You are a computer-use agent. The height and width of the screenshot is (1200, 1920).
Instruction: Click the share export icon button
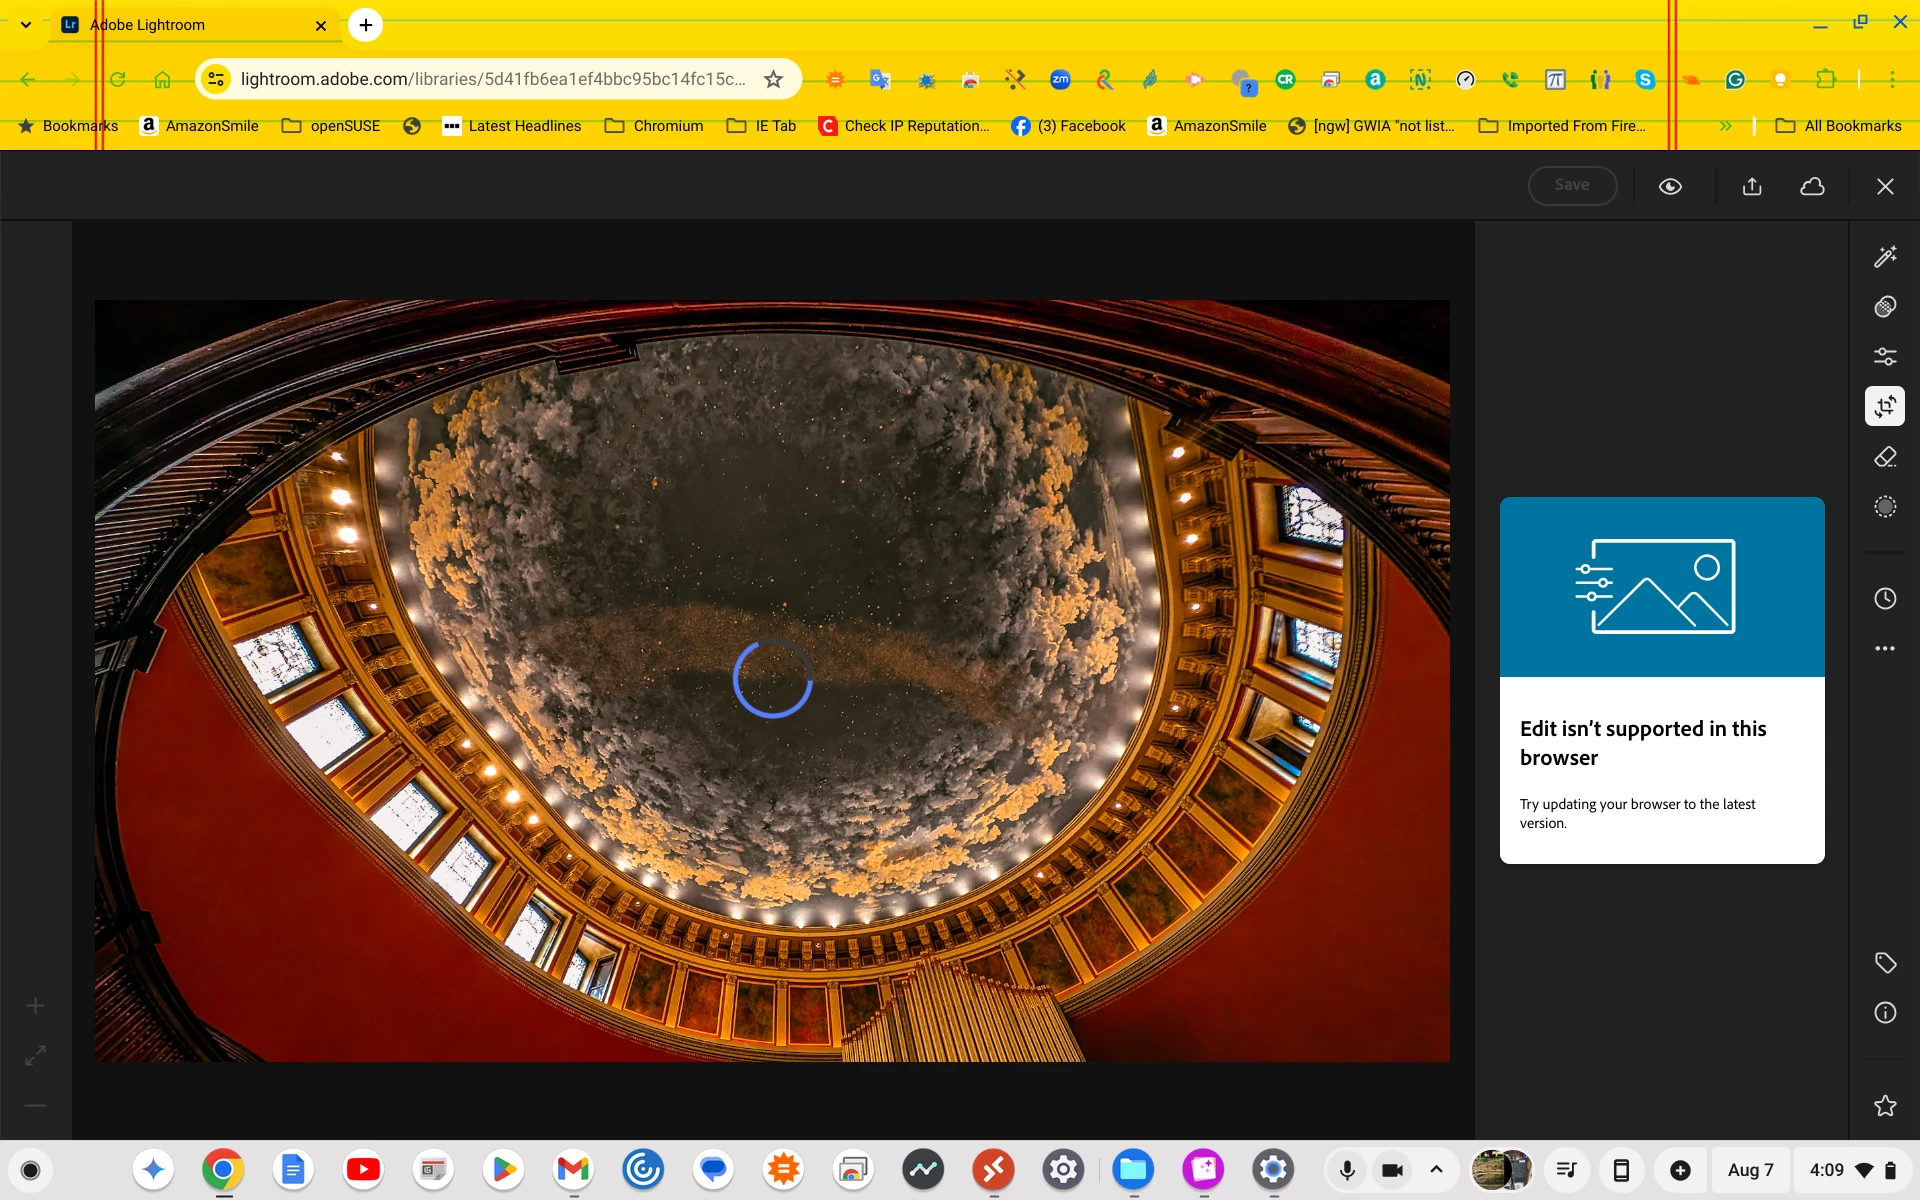(1752, 187)
